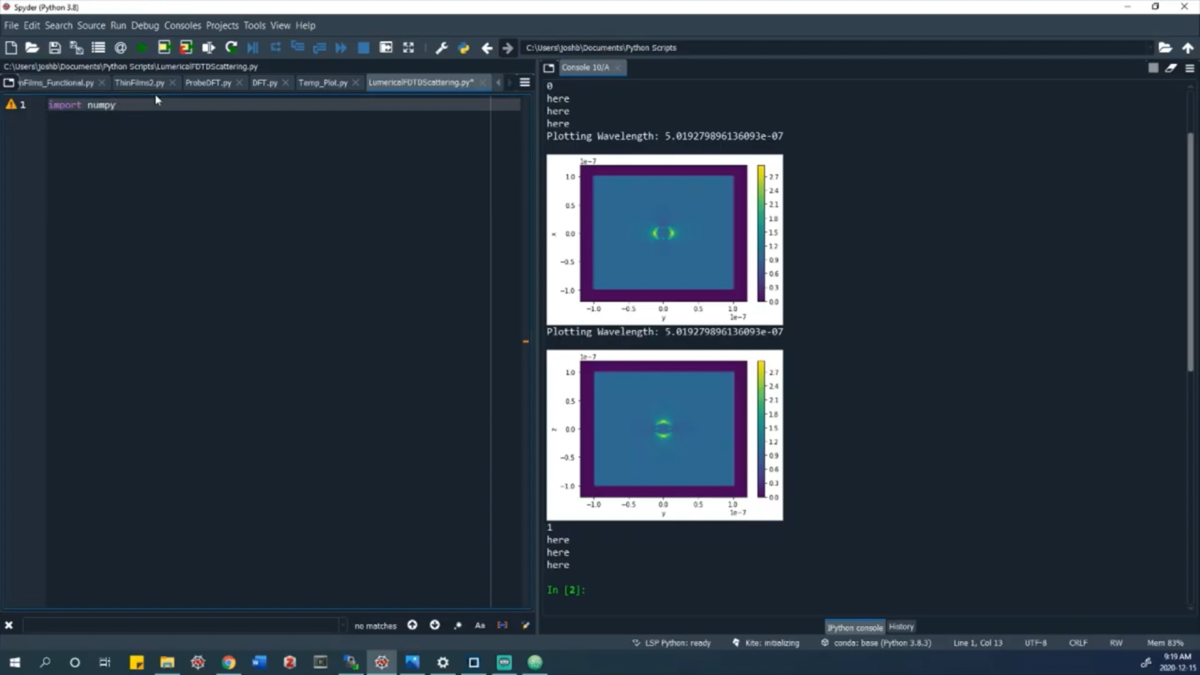Viewport: 1200px width, 675px height.
Task: Click the Kite: initializing status
Action: [766, 643]
